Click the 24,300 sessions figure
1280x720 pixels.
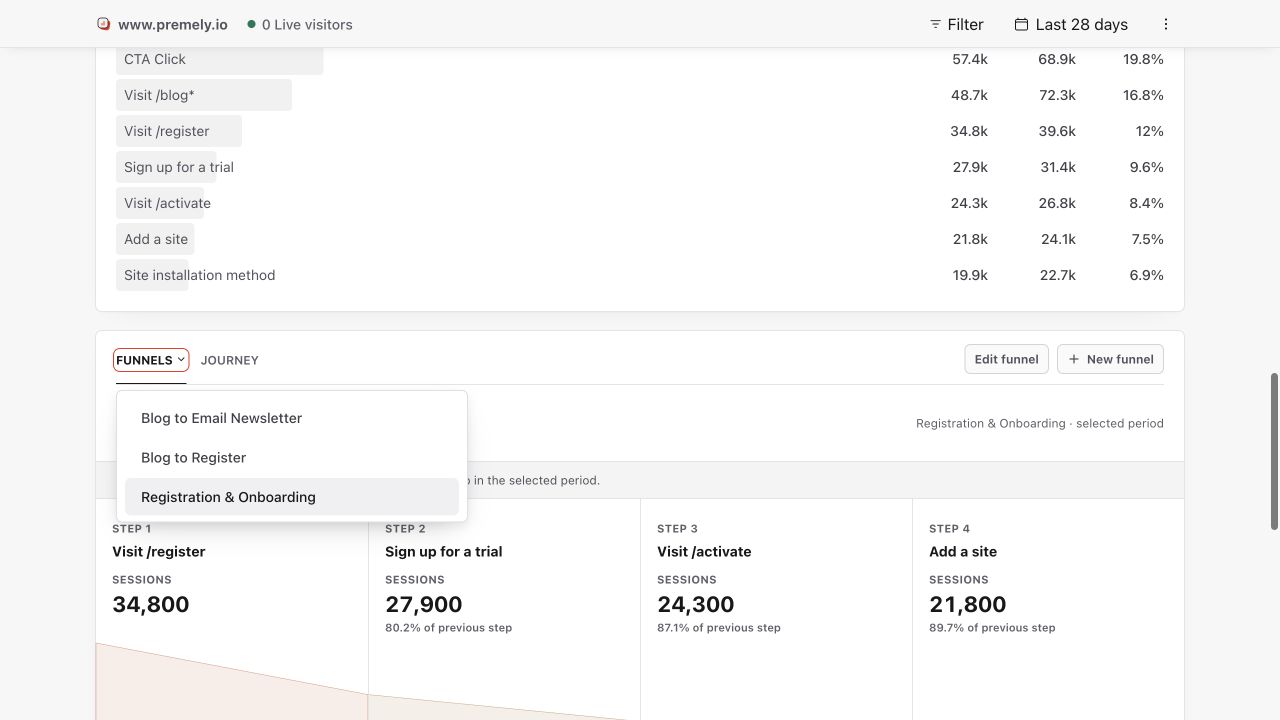[x=696, y=604]
